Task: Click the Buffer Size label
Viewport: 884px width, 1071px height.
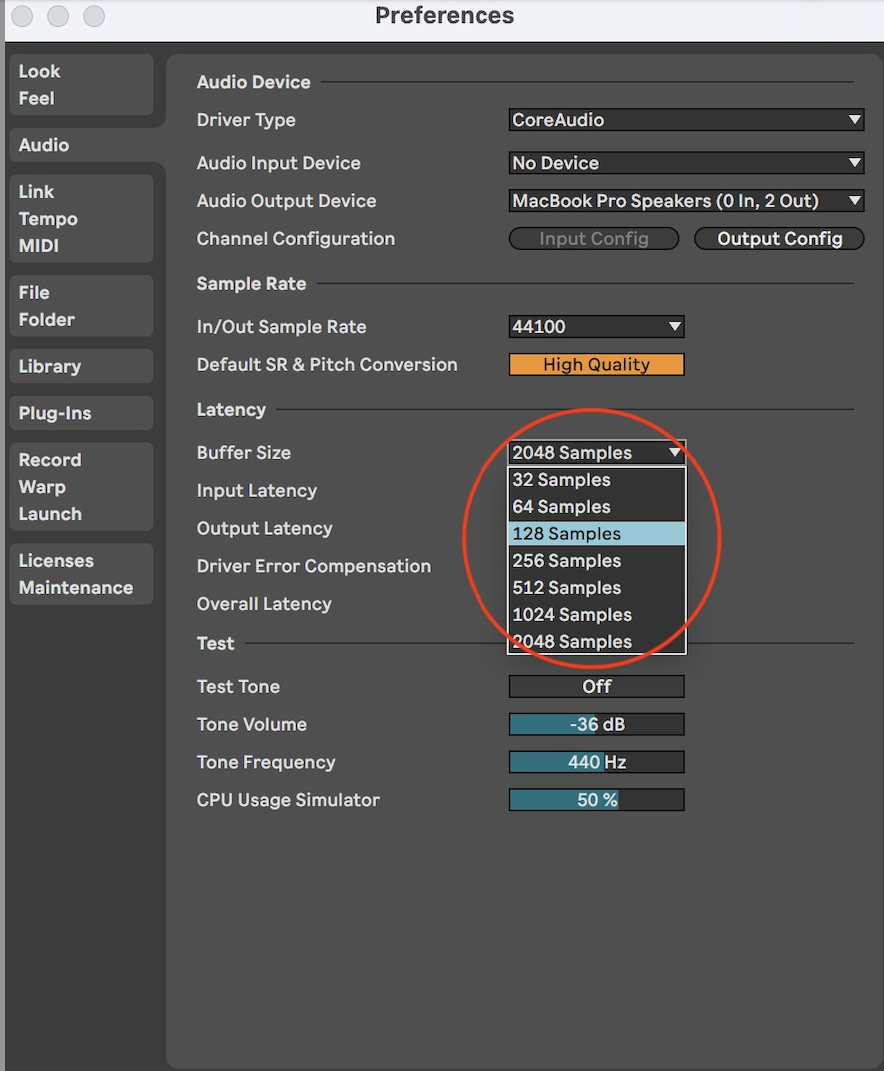Action: pos(244,452)
